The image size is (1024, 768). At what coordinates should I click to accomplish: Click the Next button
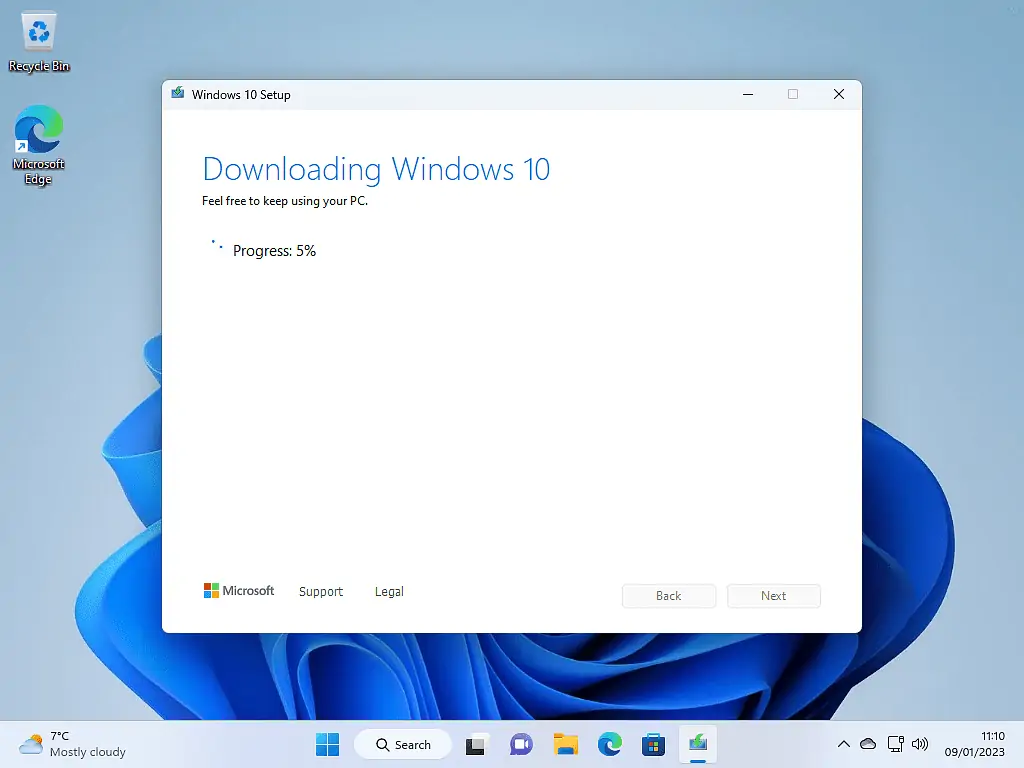(x=773, y=595)
